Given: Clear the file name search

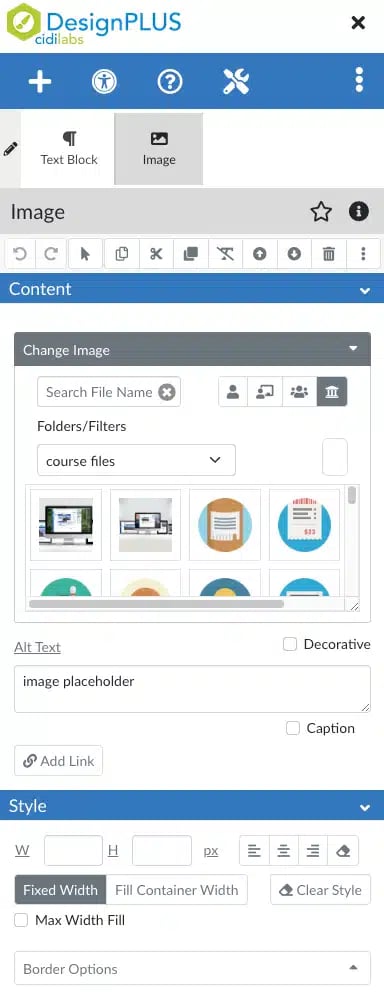Looking at the screenshot, I should [166, 393].
